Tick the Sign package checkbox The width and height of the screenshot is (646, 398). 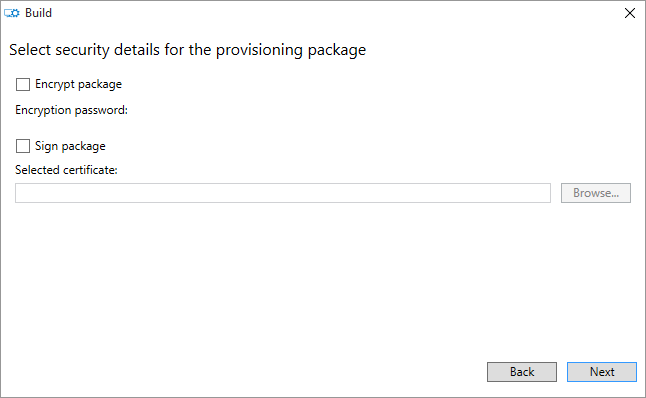click(x=23, y=146)
